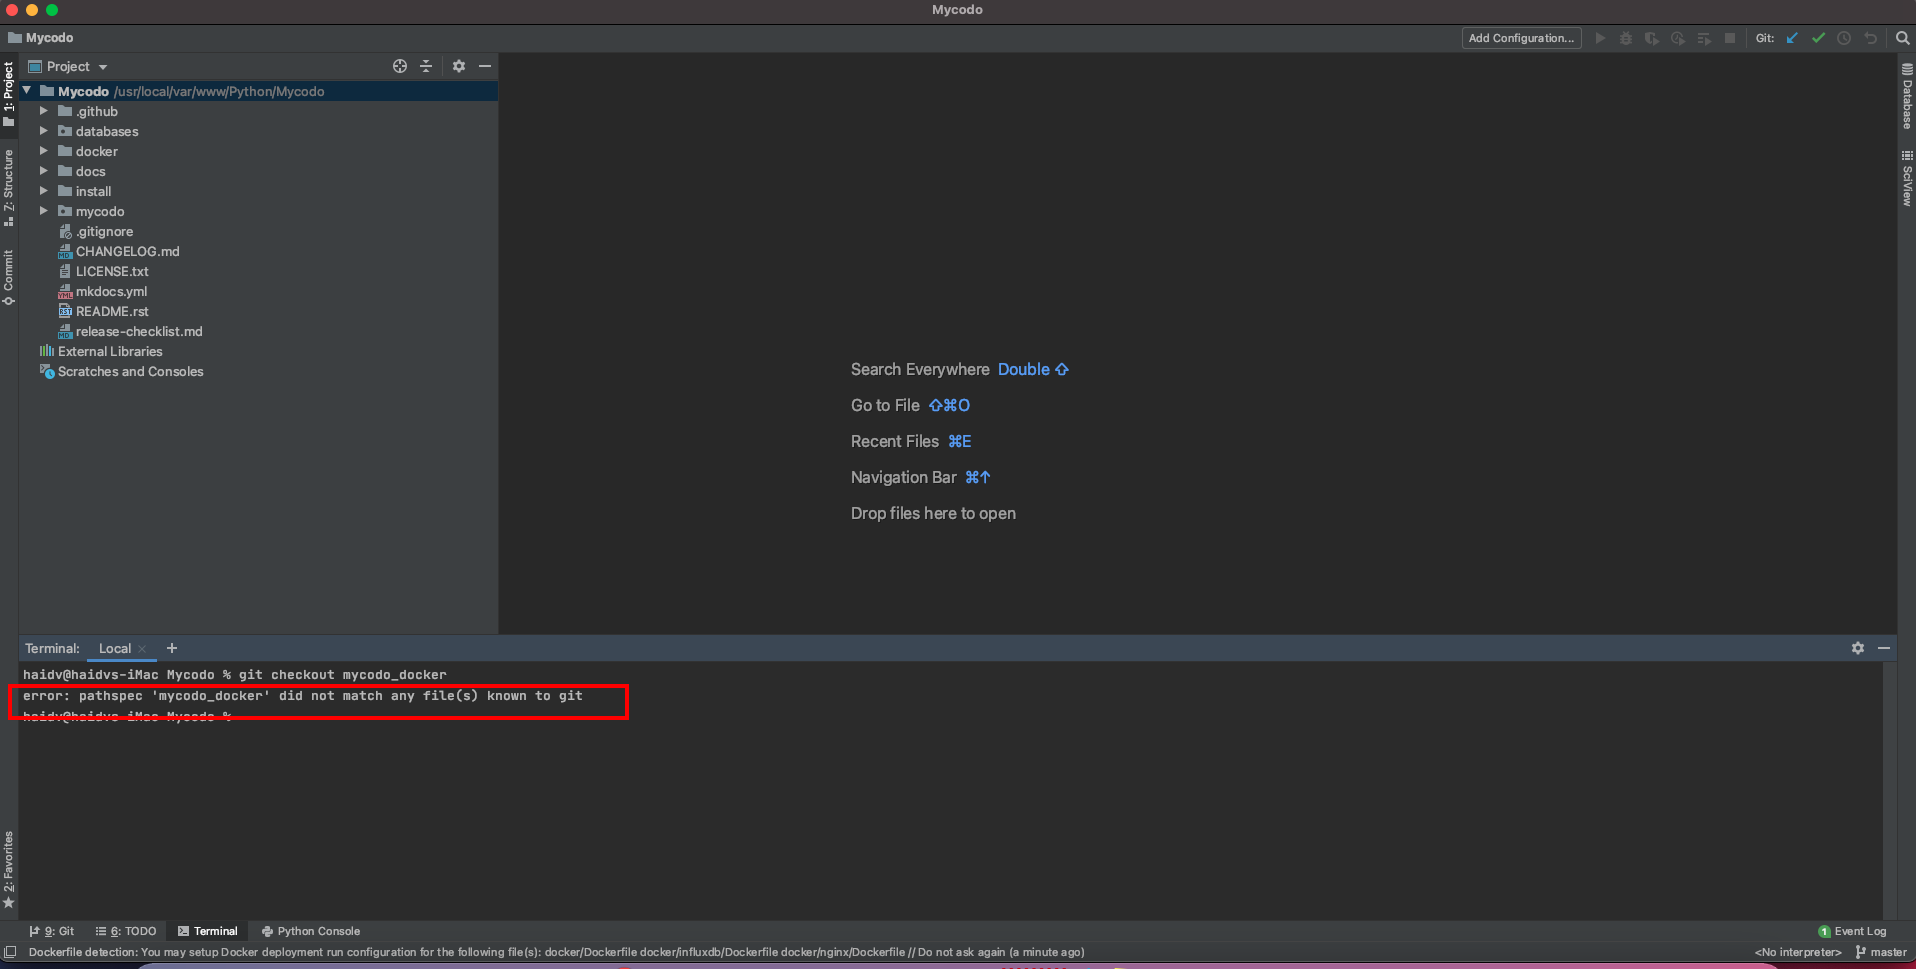The height and width of the screenshot is (969, 1916).
Task: Open a new terminal with the plus button
Action: (171, 648)
